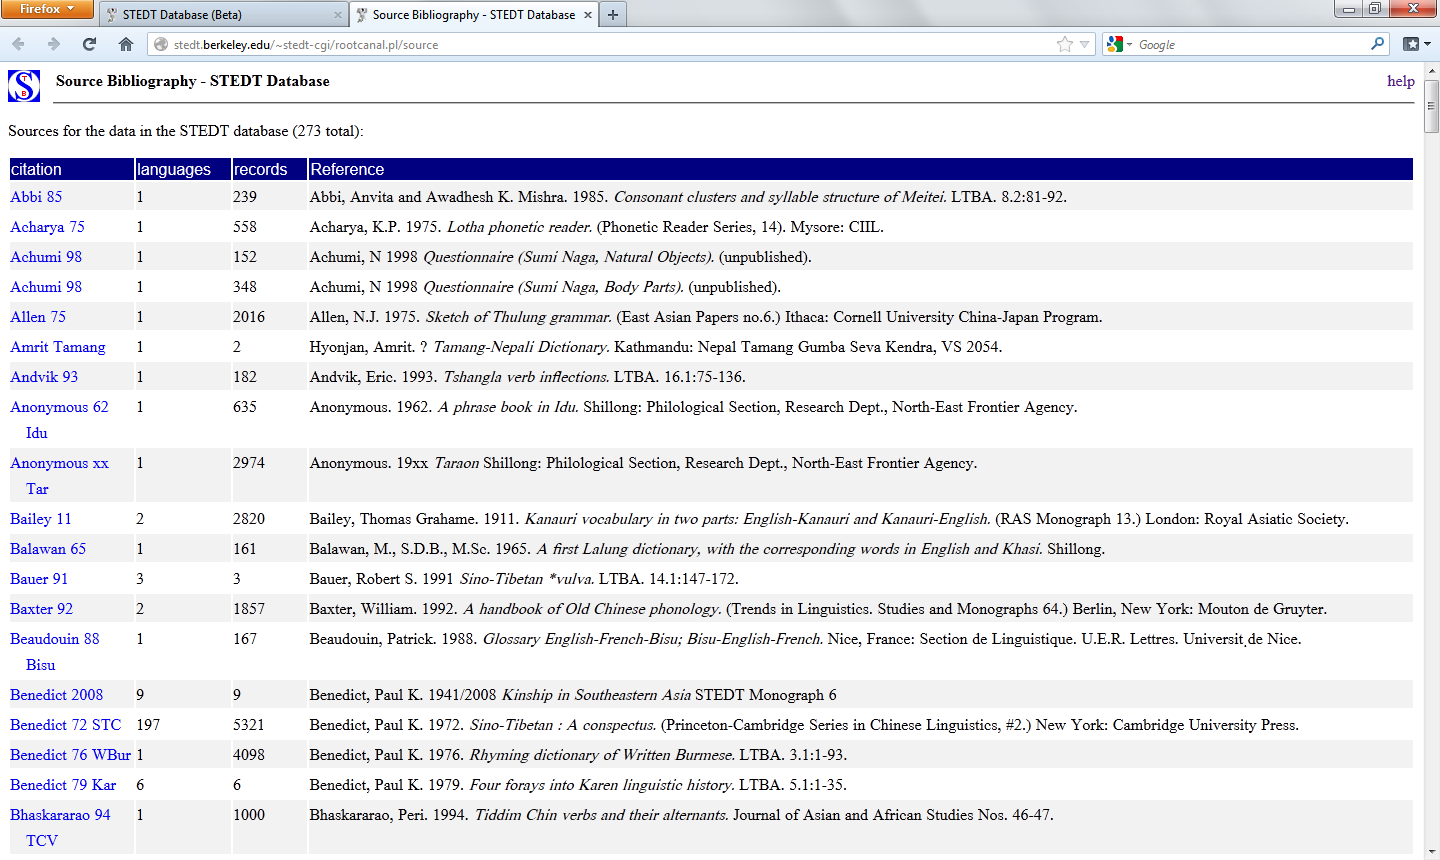1440x860 pixels.
Task: Reload the current page
Action: [90, 44]
